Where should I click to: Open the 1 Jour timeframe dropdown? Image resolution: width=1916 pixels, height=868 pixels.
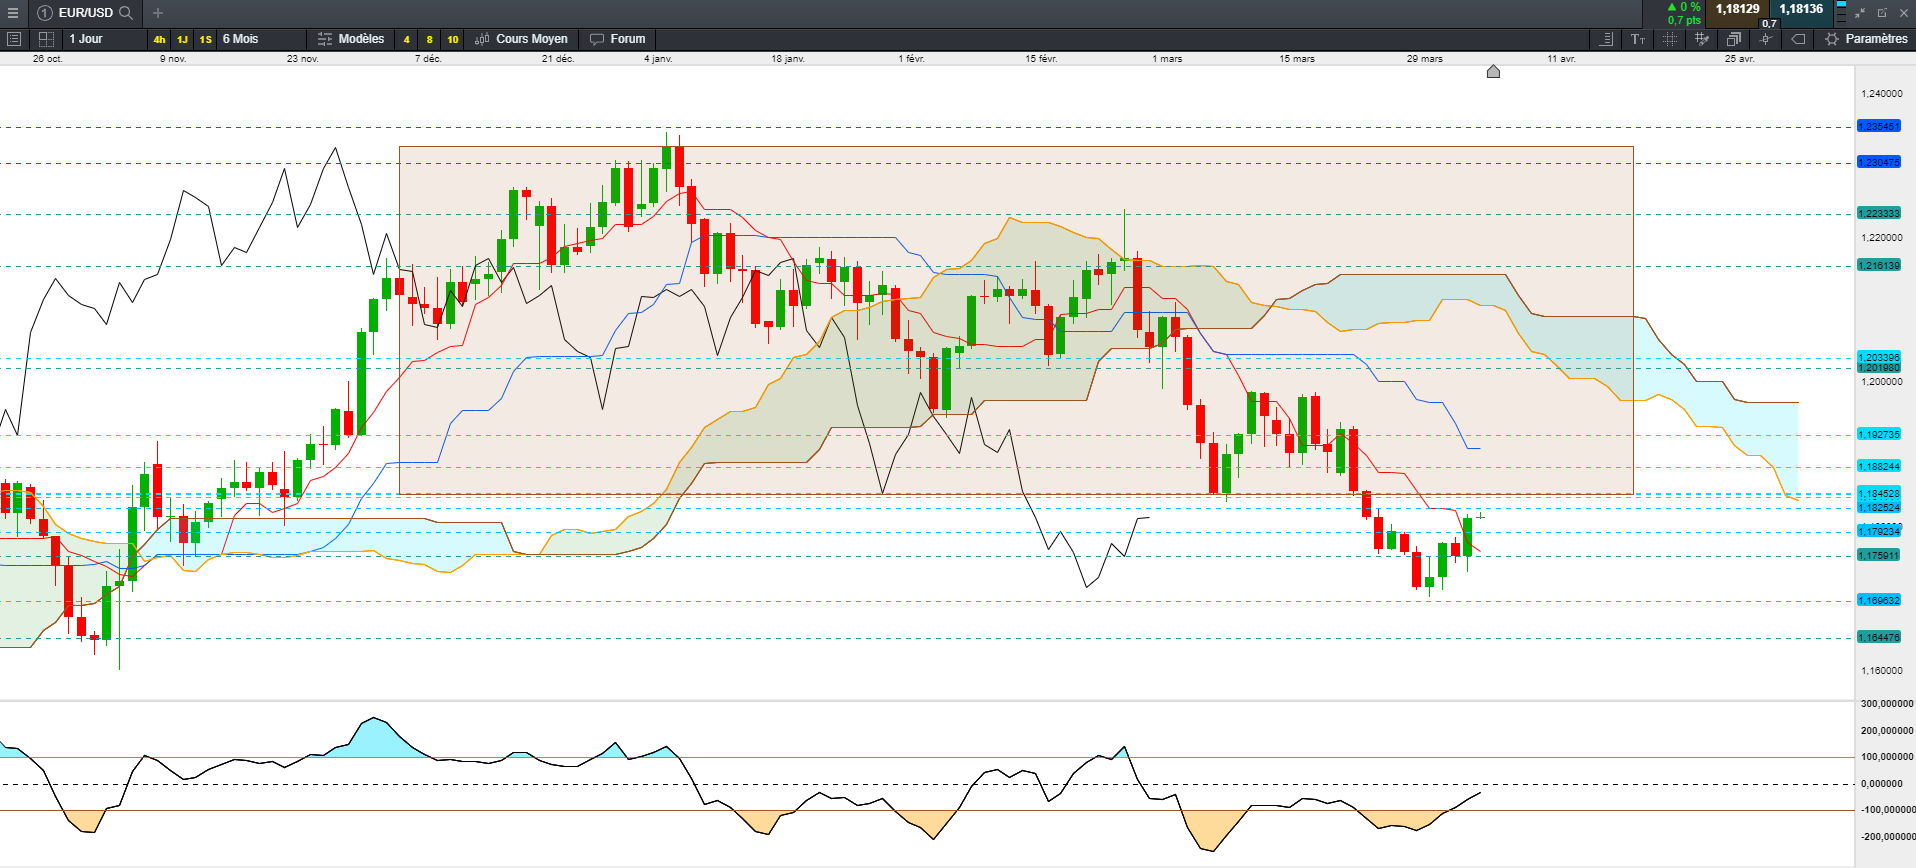click(103, 39)
